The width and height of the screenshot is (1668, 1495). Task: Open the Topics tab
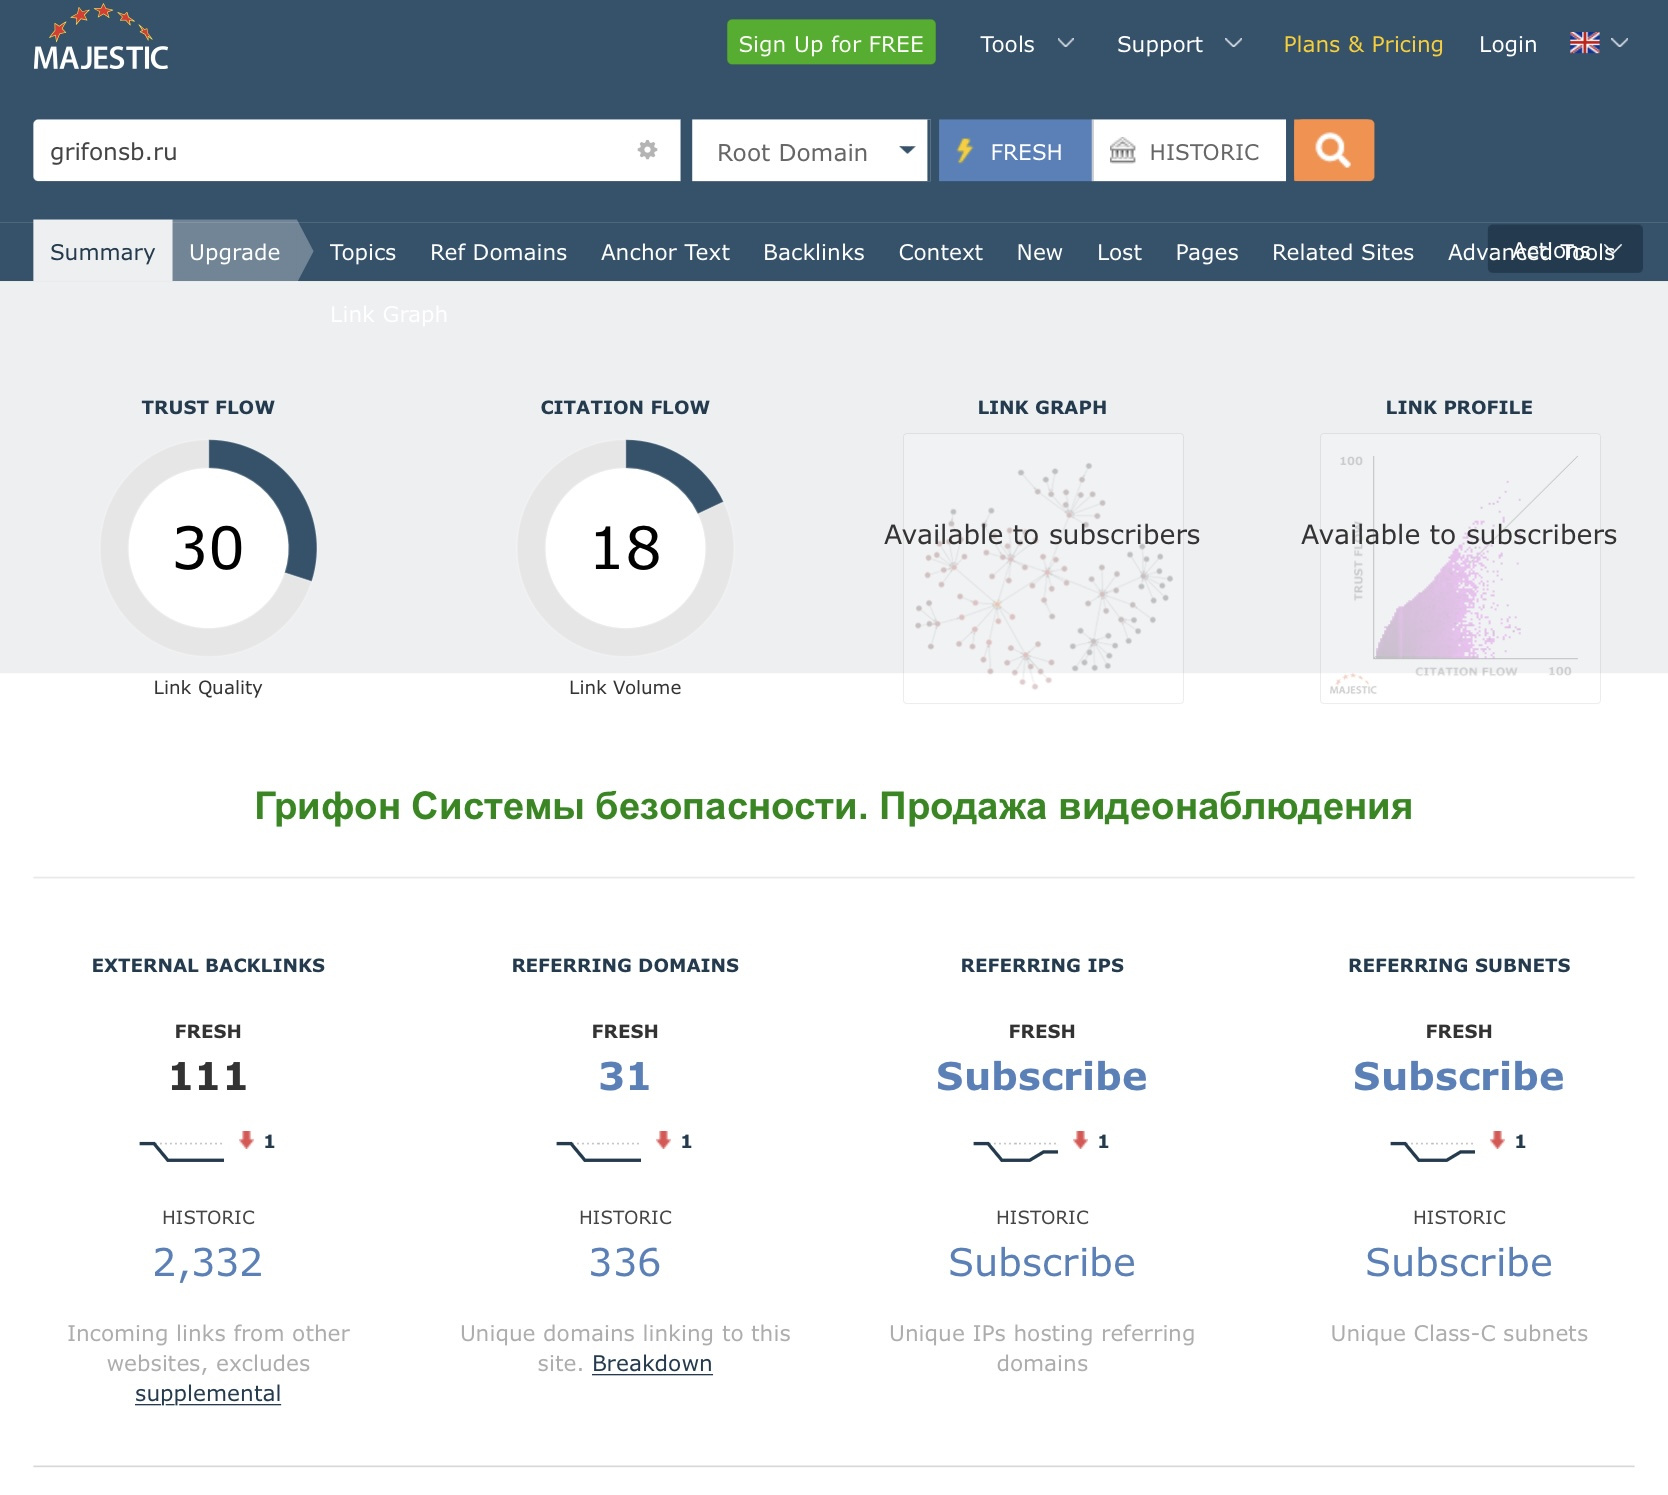(363, 252)
